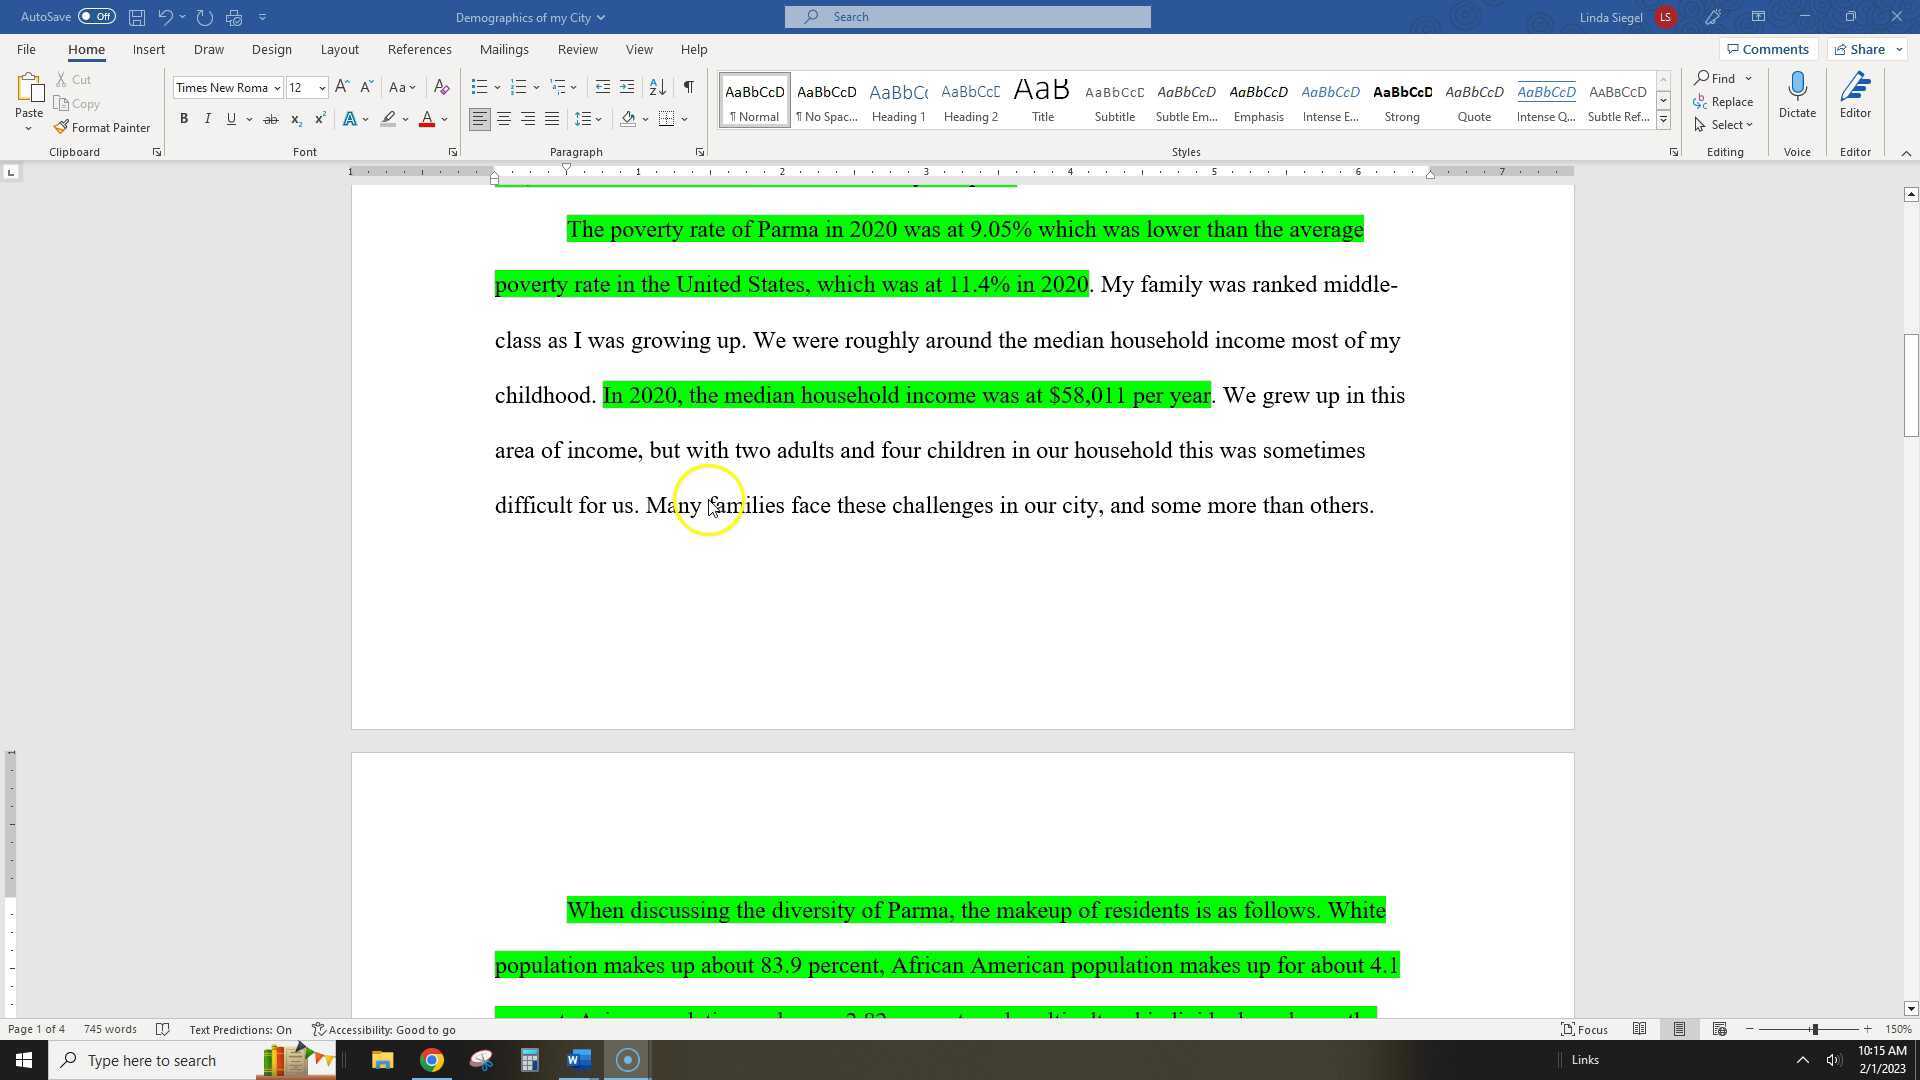This screenshot has width=1920, height=1080.
Task: Click the title bar Search box
Action: (967, 17)
